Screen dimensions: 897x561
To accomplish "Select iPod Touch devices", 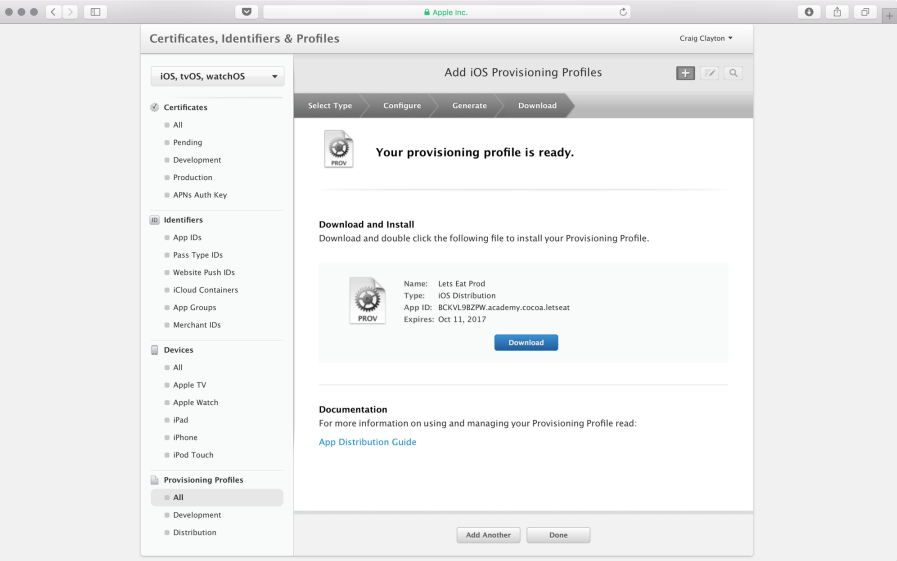I will click(x=193, y=455).
